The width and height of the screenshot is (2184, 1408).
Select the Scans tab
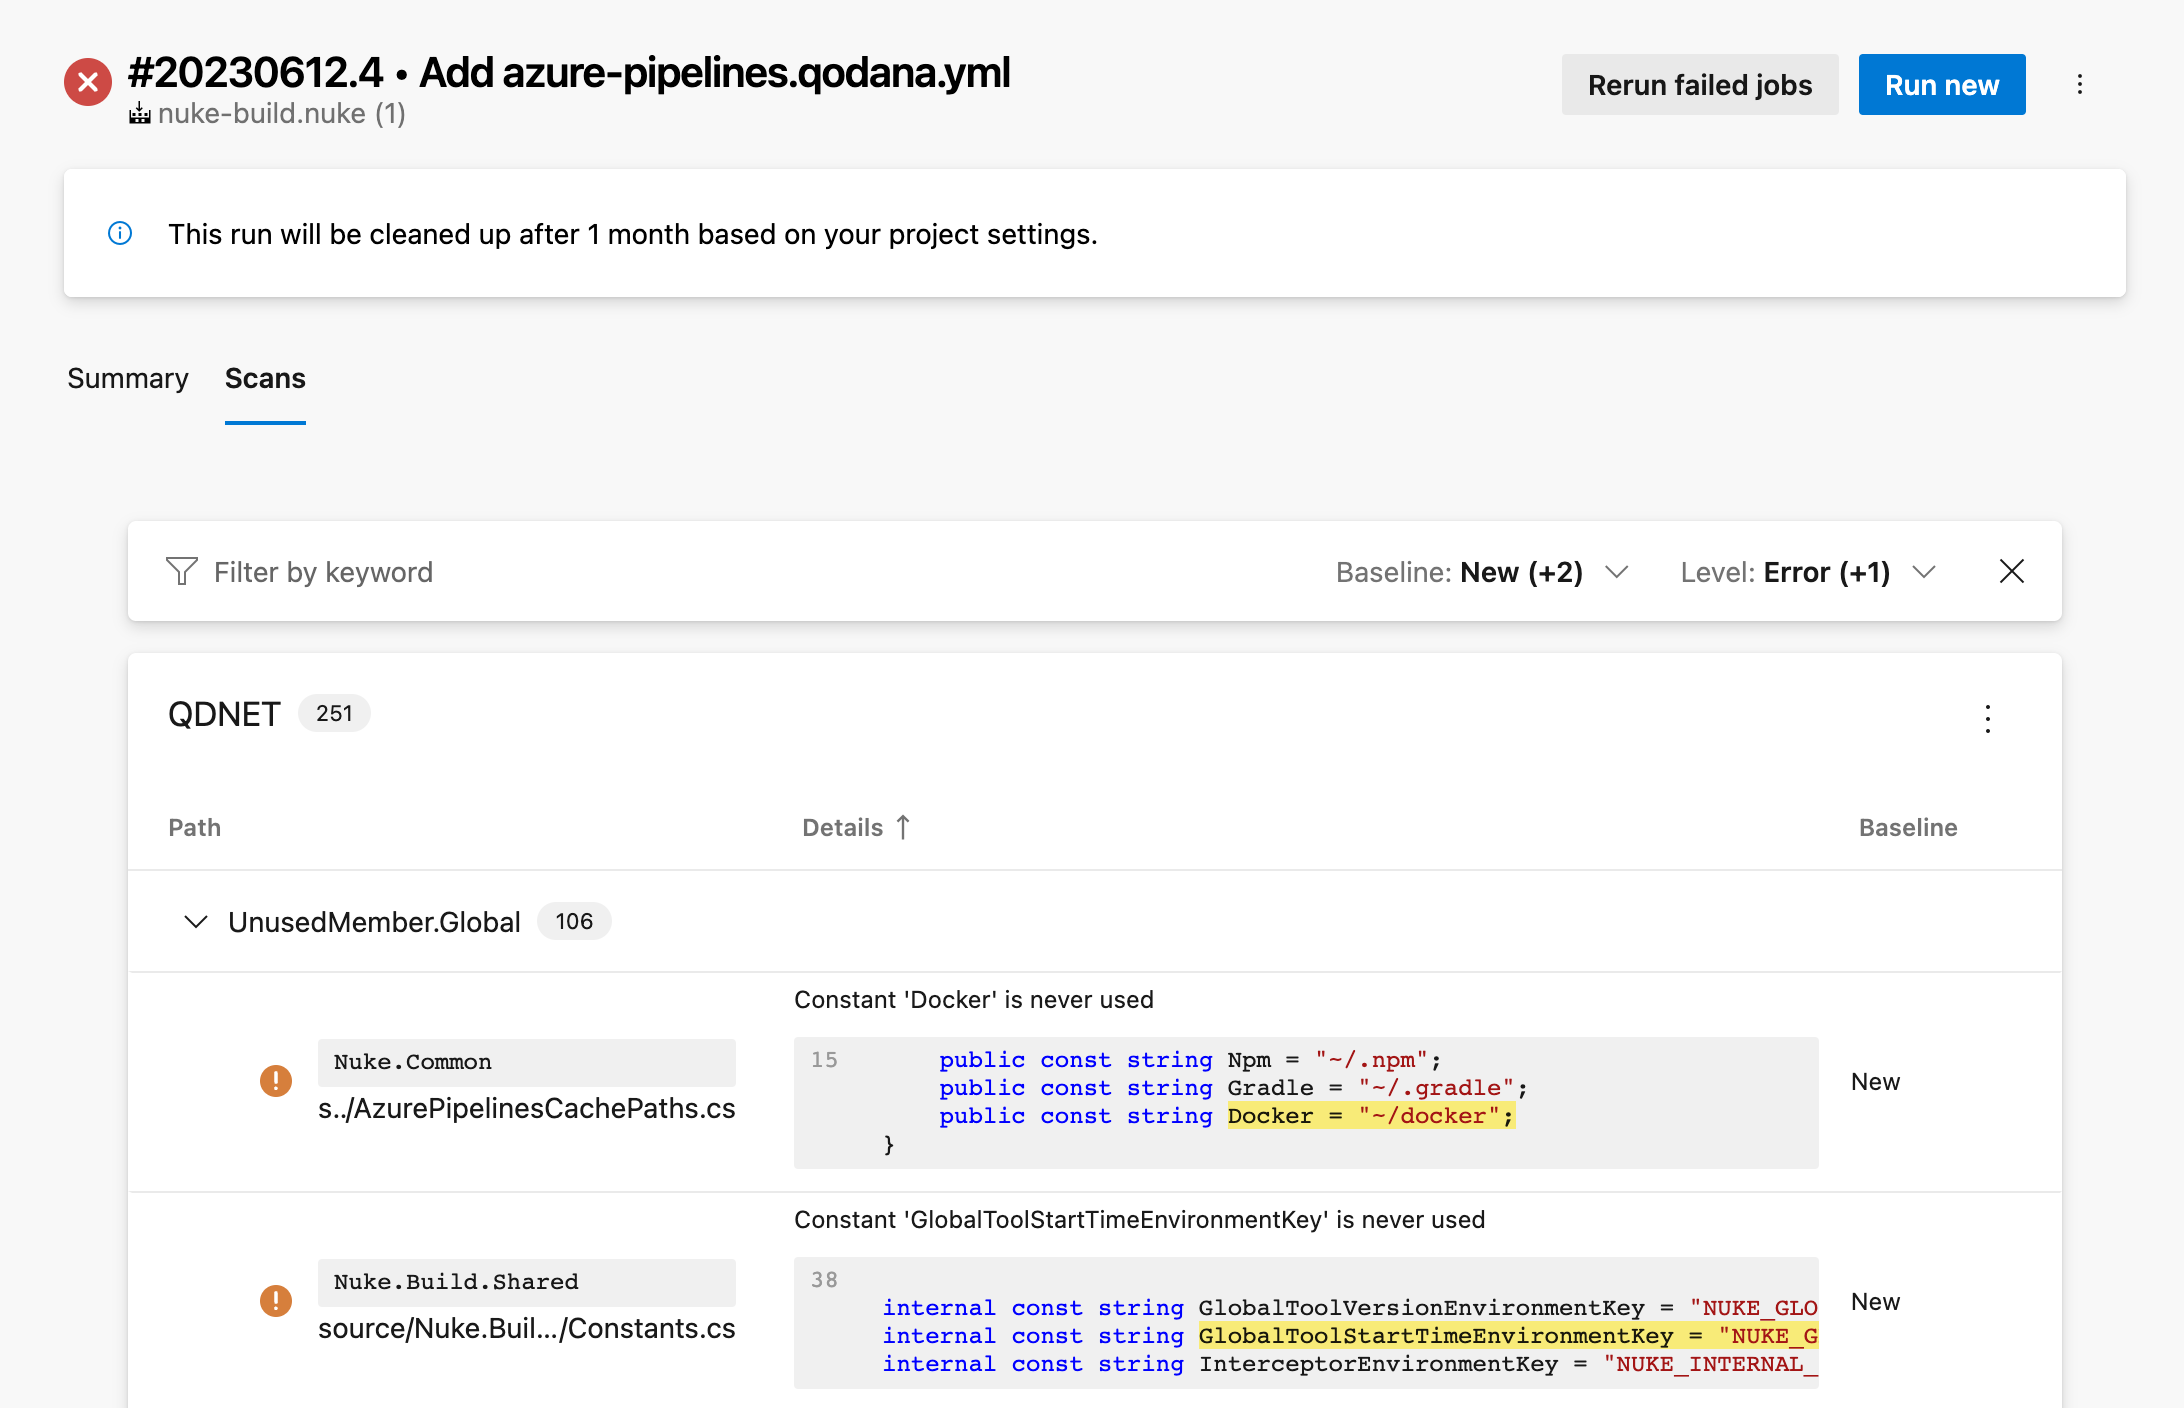(264, 379)
